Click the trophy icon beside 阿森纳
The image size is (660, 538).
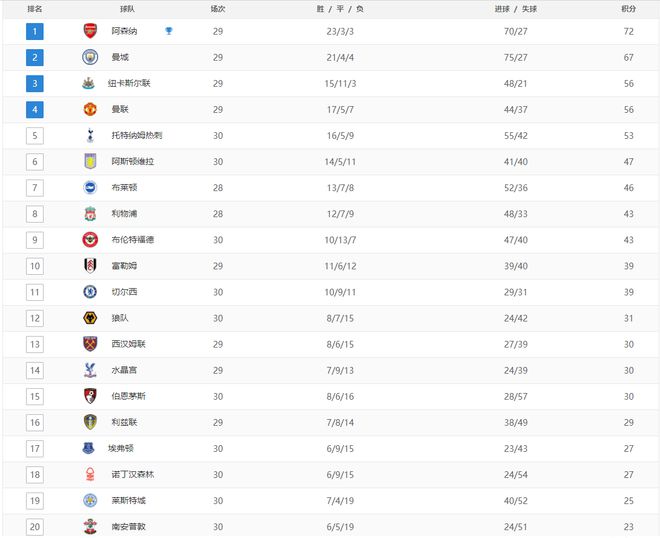tap(169, 31)
